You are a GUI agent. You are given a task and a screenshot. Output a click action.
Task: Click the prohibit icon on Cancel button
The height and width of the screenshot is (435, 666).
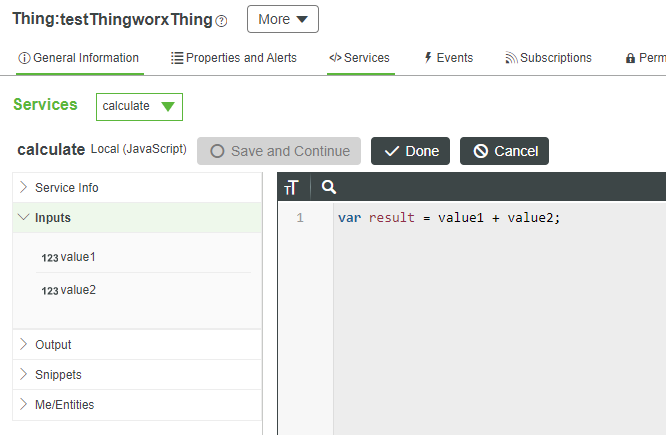(481, 151)
